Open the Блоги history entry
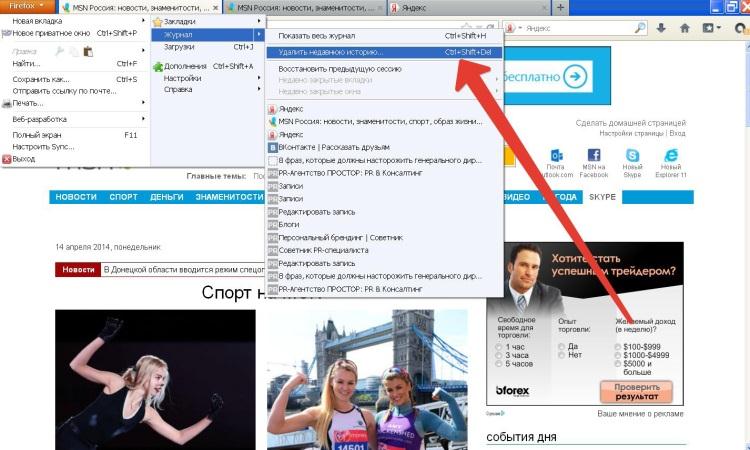Viewport: 750px width, 450px height. point(384,225)
